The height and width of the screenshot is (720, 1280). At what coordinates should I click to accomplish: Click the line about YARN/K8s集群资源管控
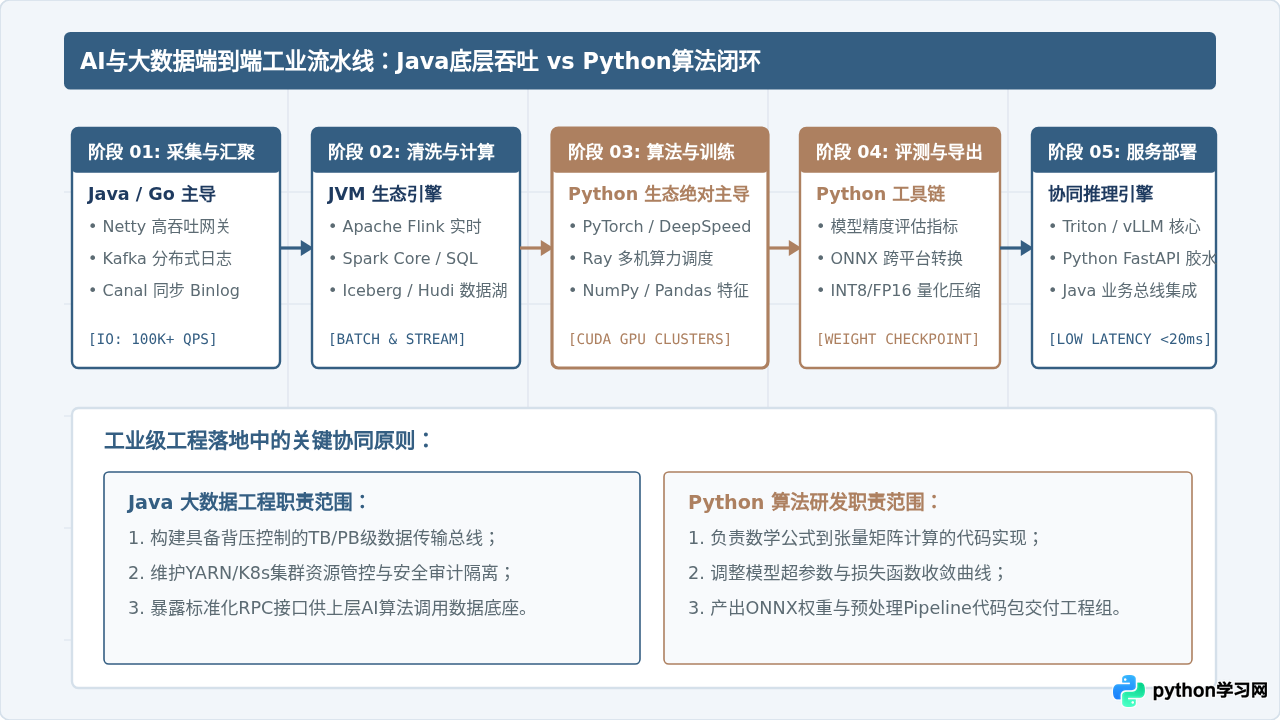321,573
